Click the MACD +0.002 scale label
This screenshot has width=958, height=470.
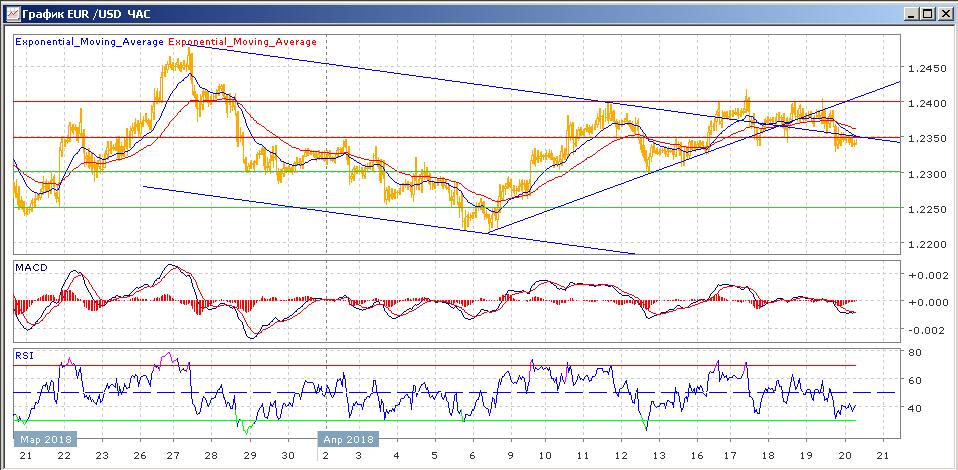coord(925,275)
